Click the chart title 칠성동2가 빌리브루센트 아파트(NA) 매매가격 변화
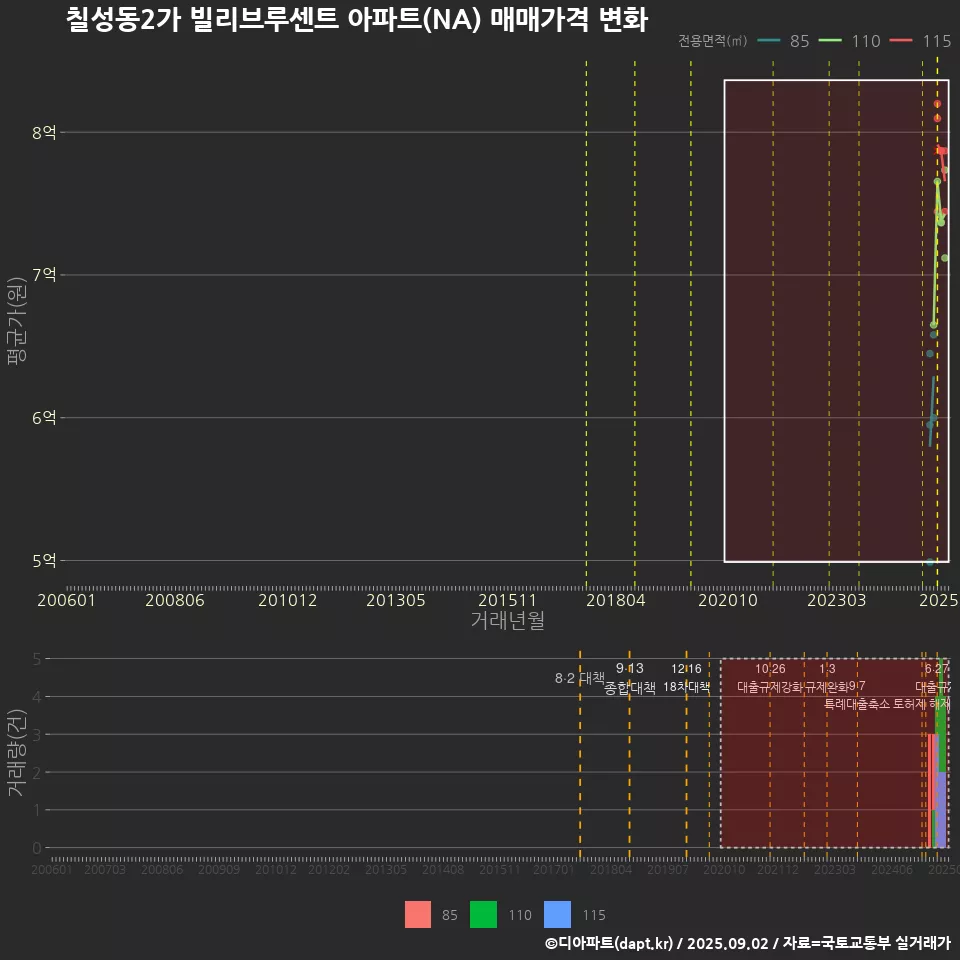Viewport: 960px width, 960px height. point(357,20)
